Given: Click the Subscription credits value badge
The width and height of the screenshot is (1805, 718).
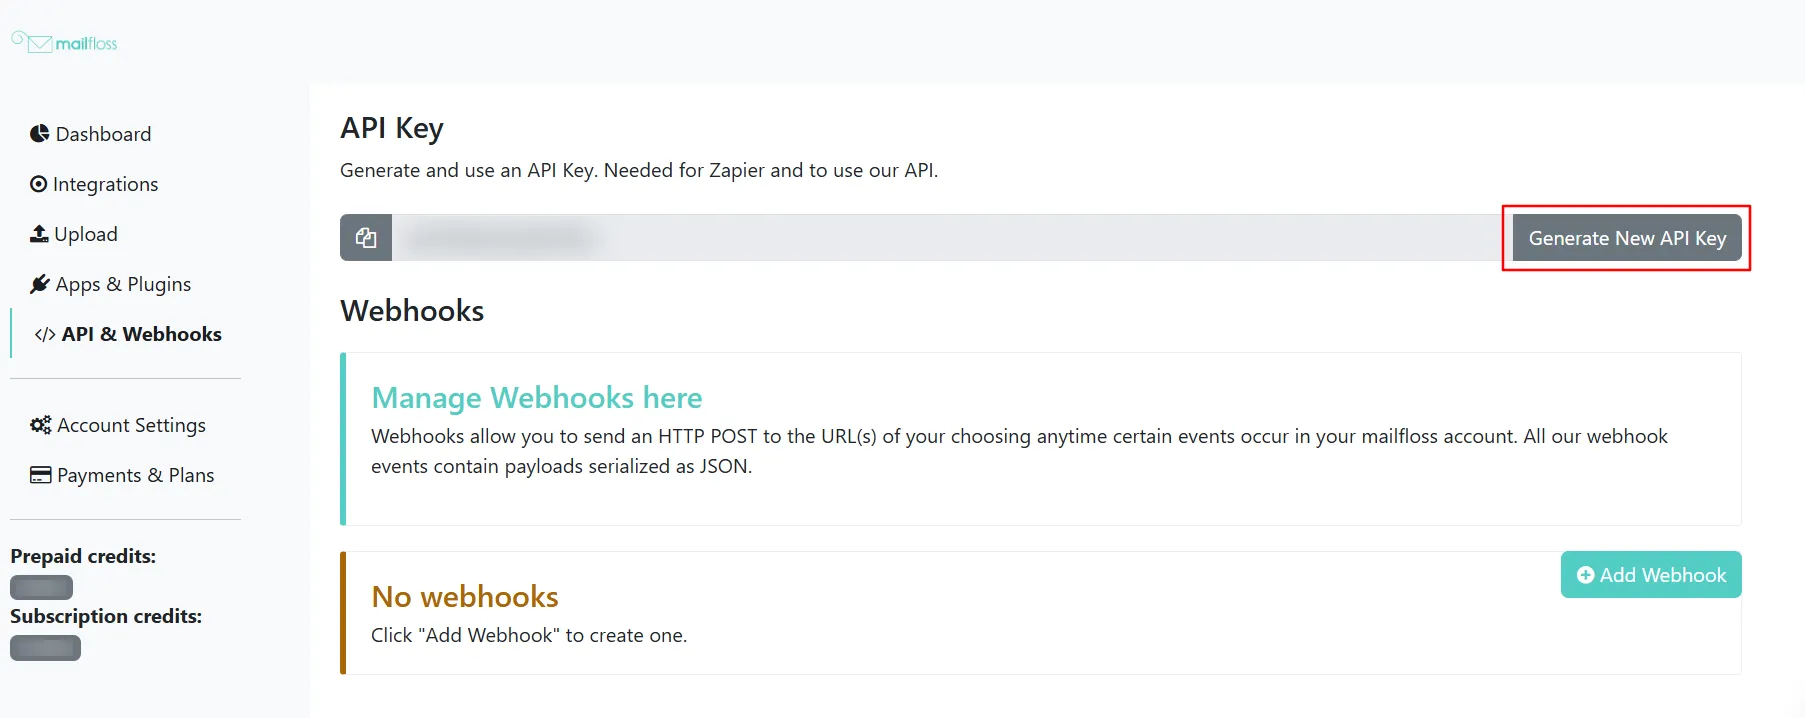Looking at the screenshot, I should coord(46,648).
